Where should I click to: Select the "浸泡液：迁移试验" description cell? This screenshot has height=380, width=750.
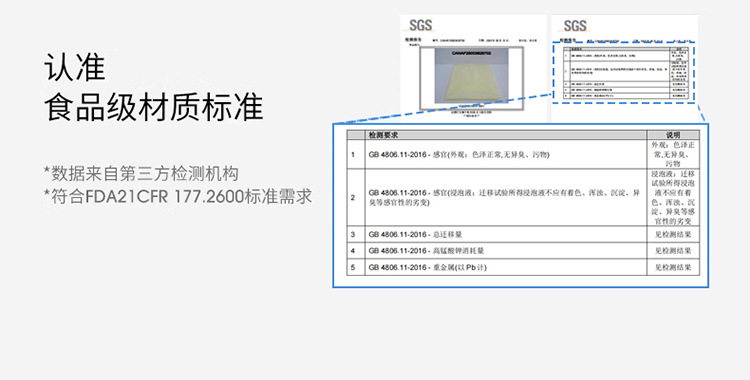point(673,197)
